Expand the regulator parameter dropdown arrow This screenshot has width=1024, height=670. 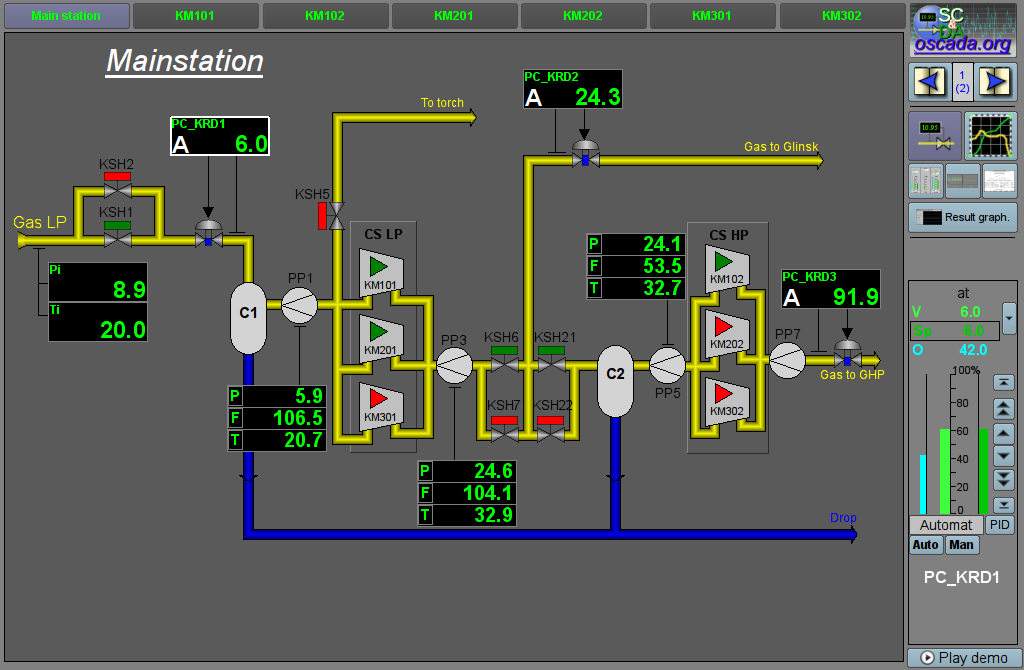click(x=1008, y=319)
